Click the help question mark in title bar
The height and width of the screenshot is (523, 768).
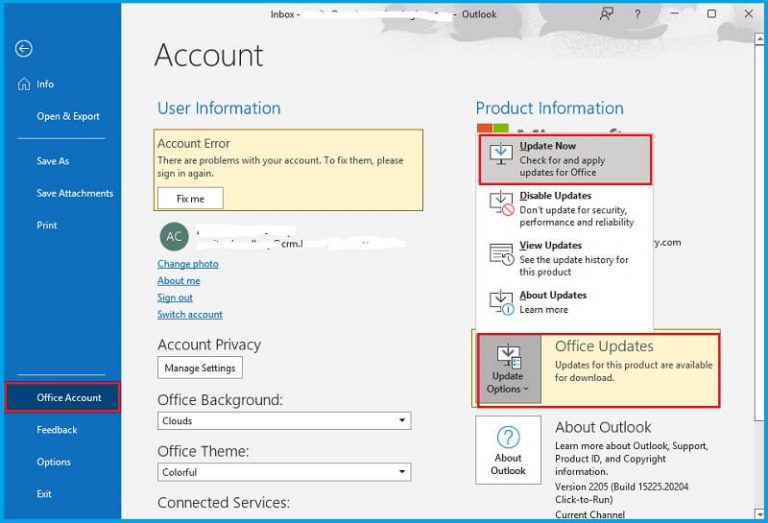(x=637, y=14)
